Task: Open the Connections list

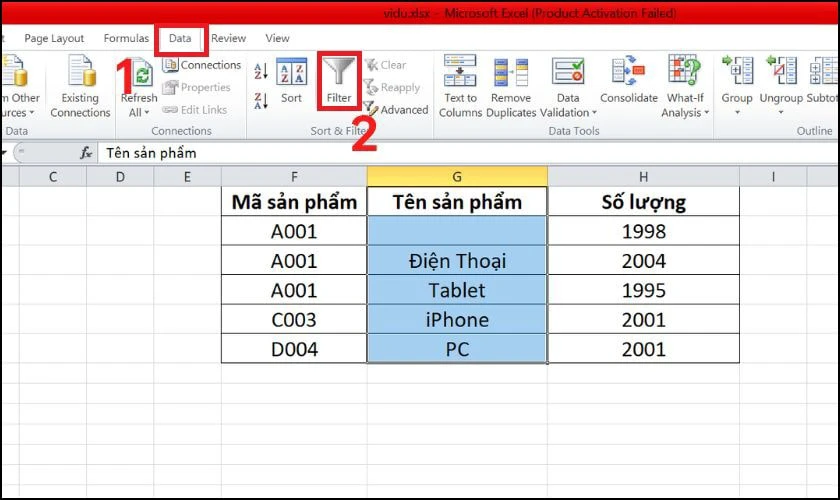Action: point(201,65)
